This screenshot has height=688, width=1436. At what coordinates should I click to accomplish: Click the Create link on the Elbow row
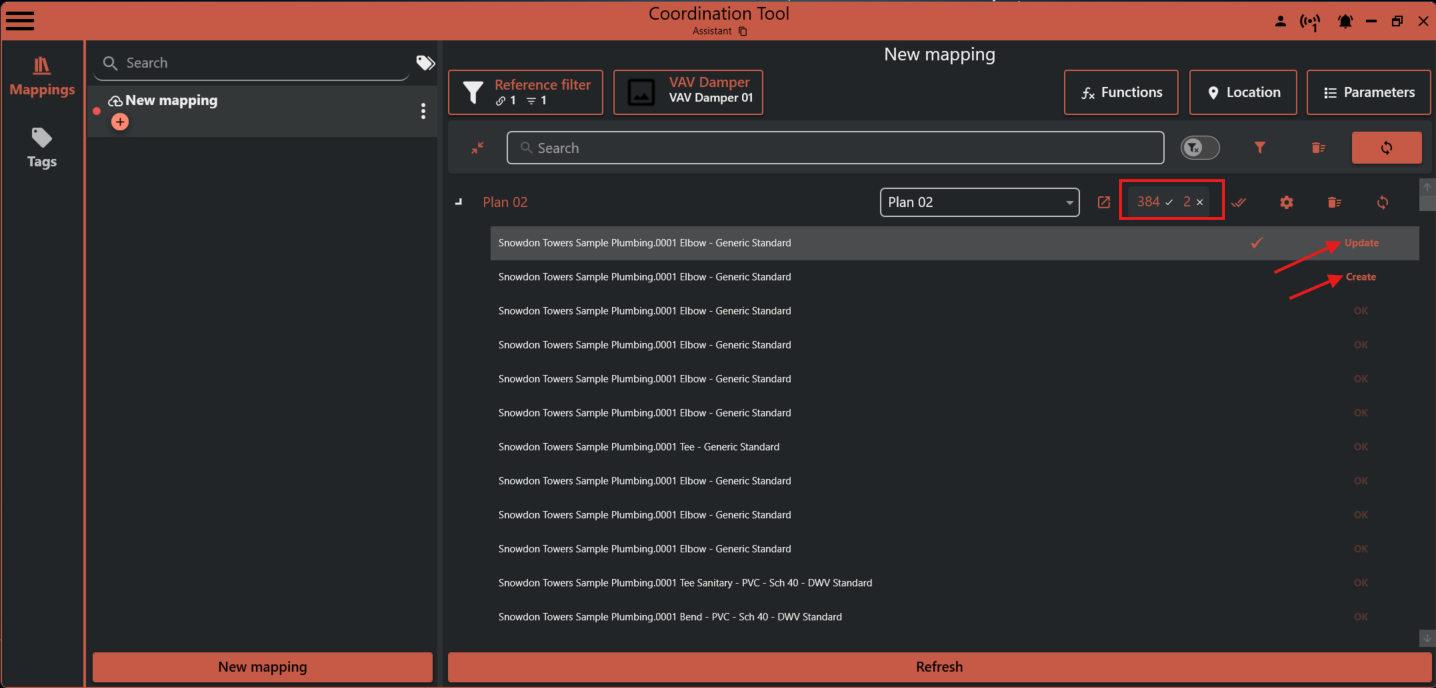click(1359, 277)
